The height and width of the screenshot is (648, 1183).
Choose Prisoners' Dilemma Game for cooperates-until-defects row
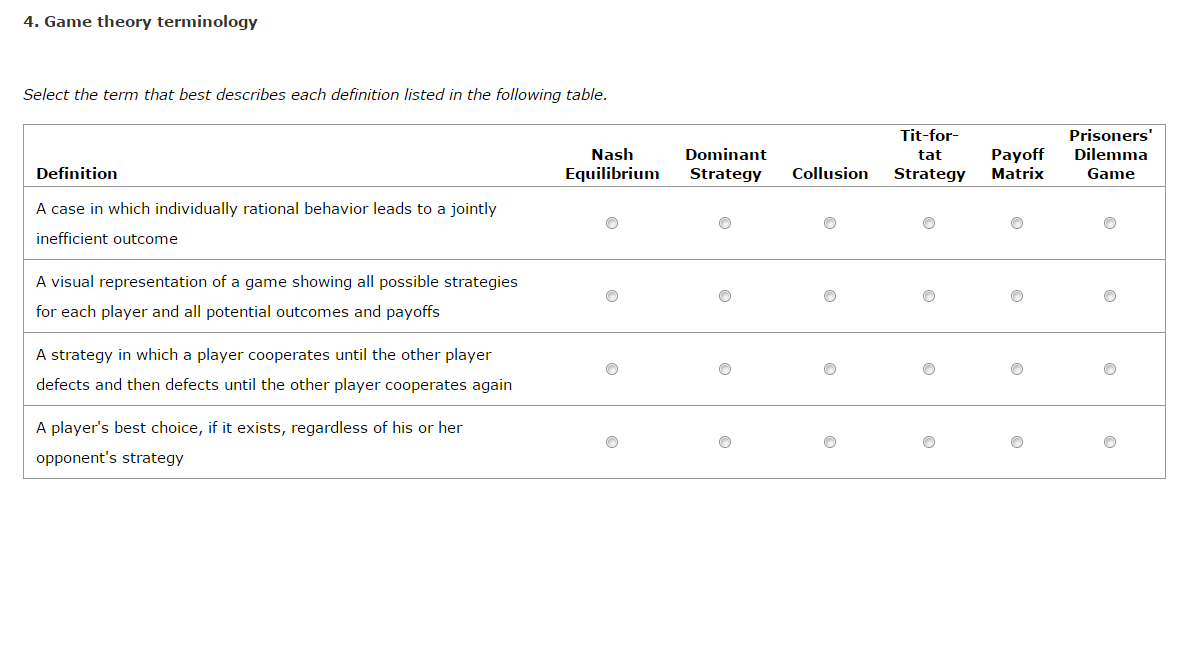tap(1109, 370)
